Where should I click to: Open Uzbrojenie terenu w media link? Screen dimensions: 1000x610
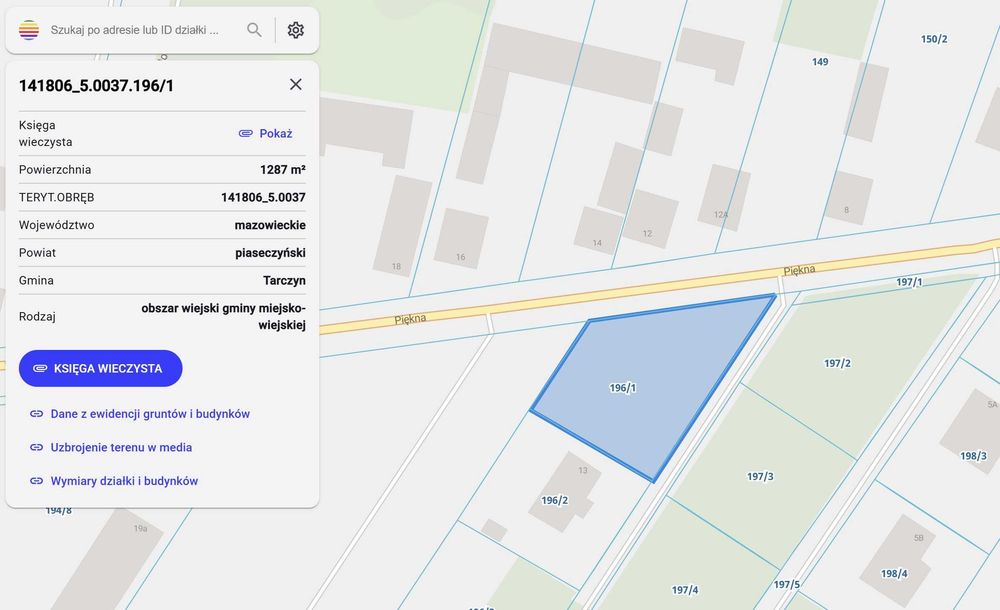121,447
